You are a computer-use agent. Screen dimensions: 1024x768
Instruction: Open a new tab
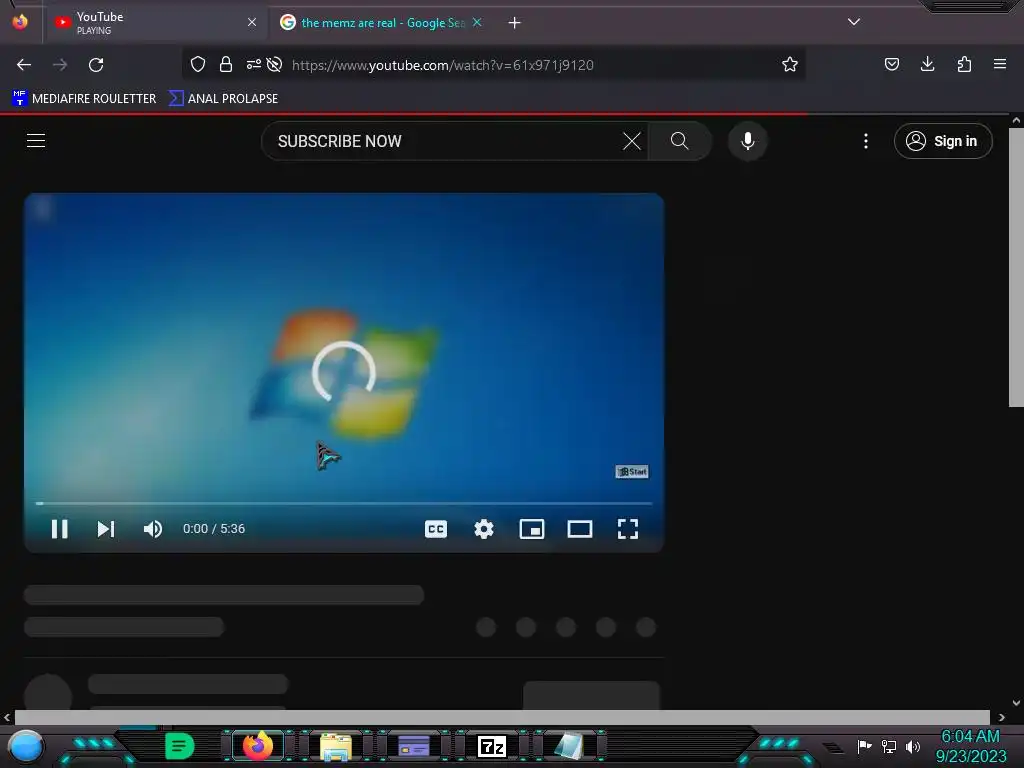pyautogui.click(x=515, y=23)
